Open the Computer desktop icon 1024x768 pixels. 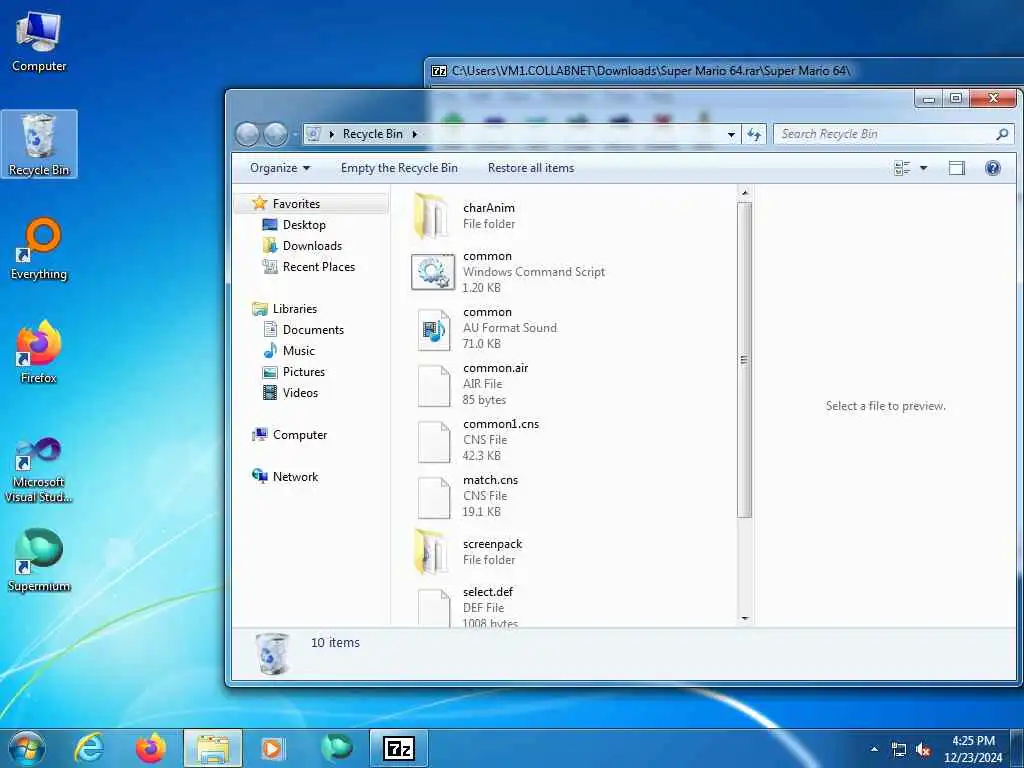pyautogui.click(x=39, y=41)
